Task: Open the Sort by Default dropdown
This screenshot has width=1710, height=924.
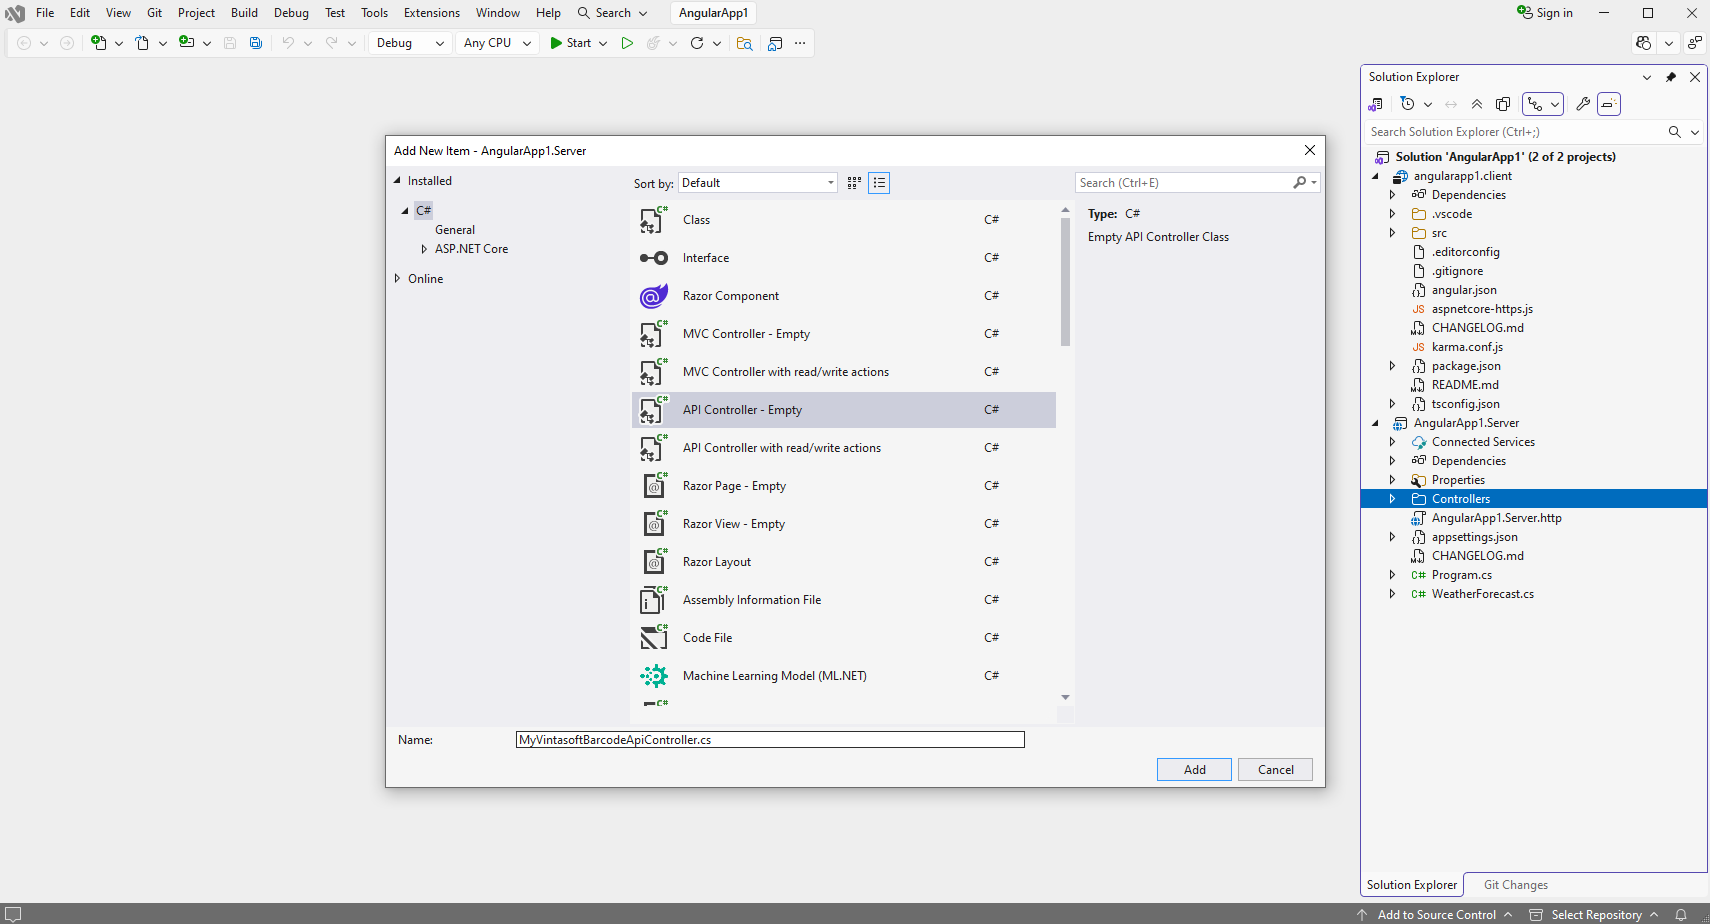Action: tap(757, 183)
